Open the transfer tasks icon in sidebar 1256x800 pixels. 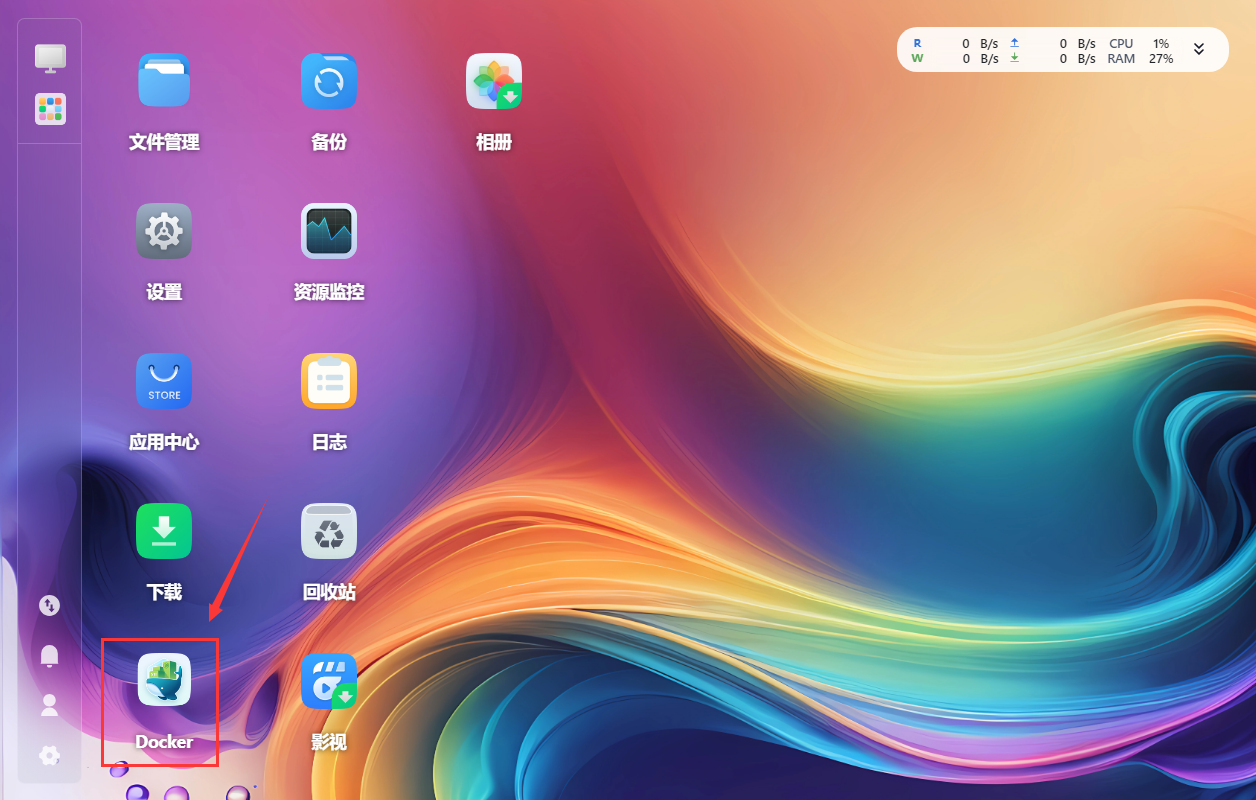pos(49,605)
